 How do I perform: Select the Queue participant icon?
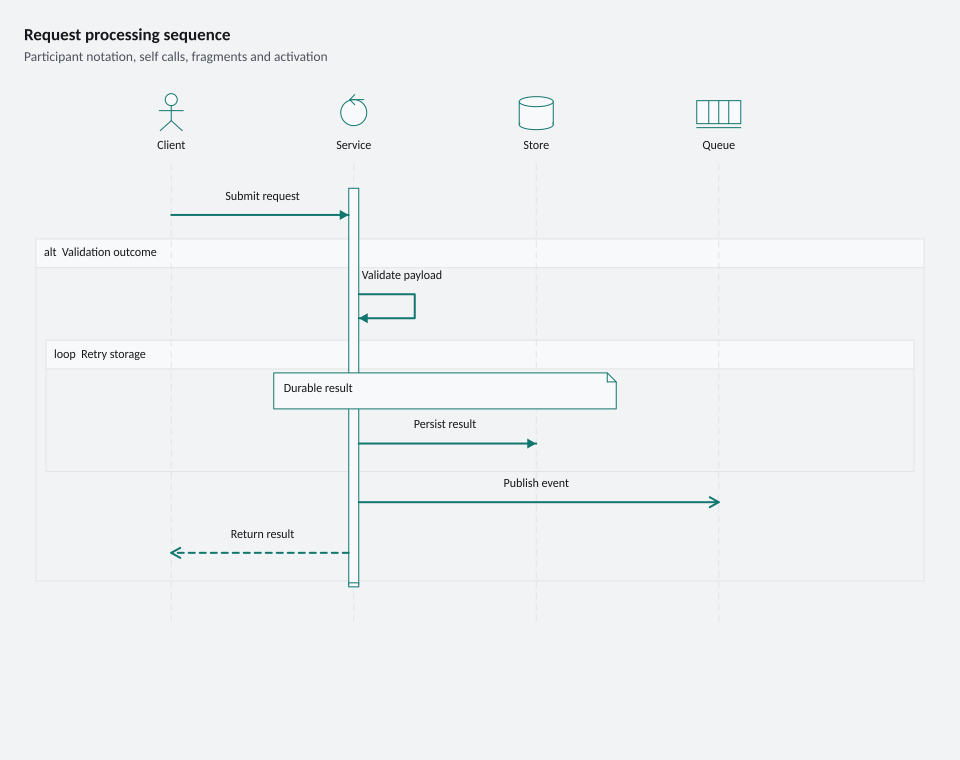click(718, 113)
